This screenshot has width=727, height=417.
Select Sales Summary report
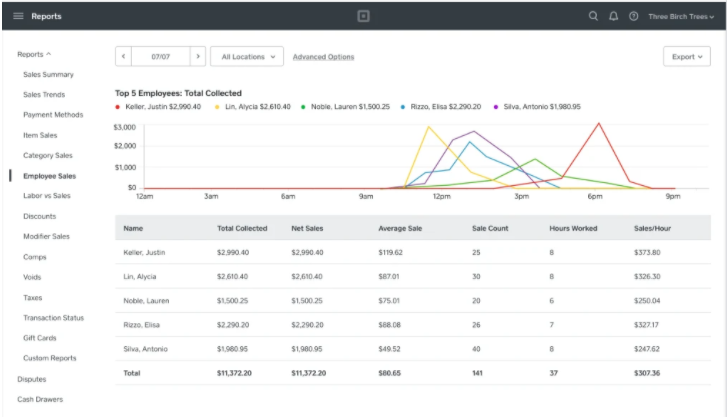pyautogui.click(x=48, y=75)
